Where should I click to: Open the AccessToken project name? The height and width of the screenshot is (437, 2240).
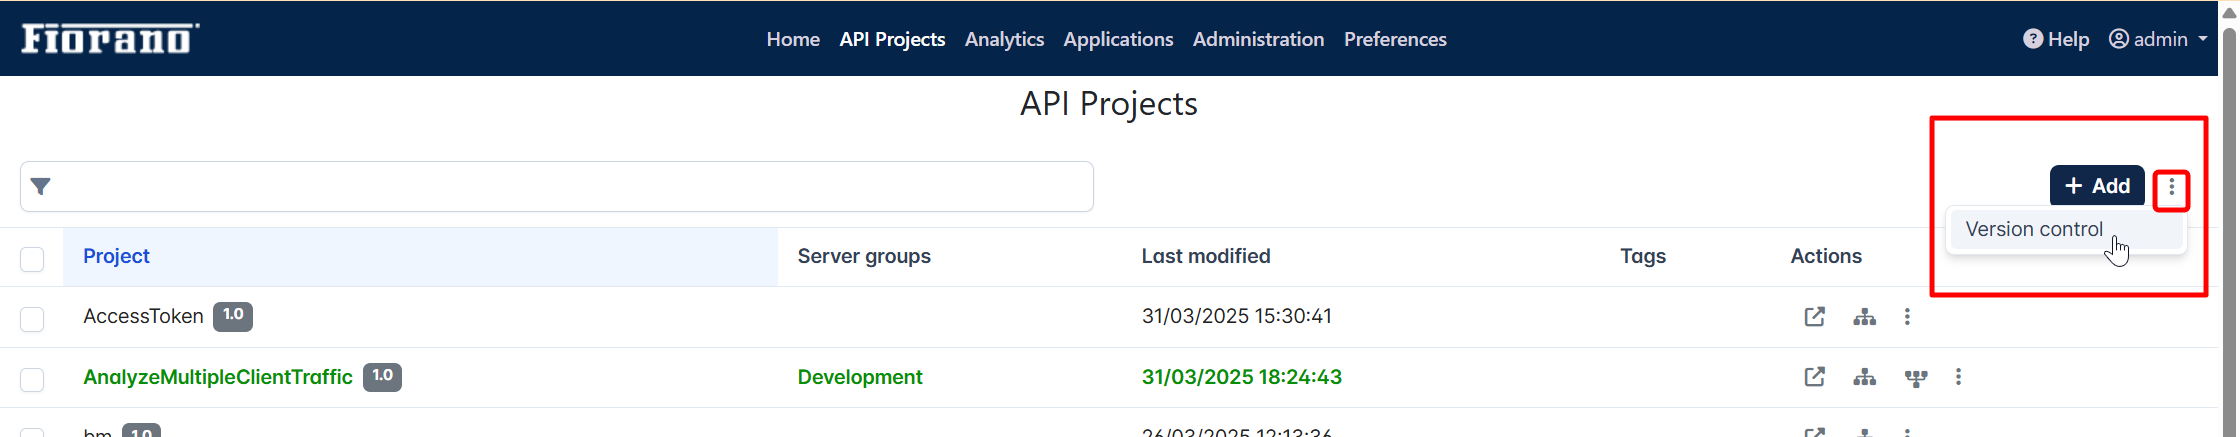pyautogui.click(x=143, y=316)
